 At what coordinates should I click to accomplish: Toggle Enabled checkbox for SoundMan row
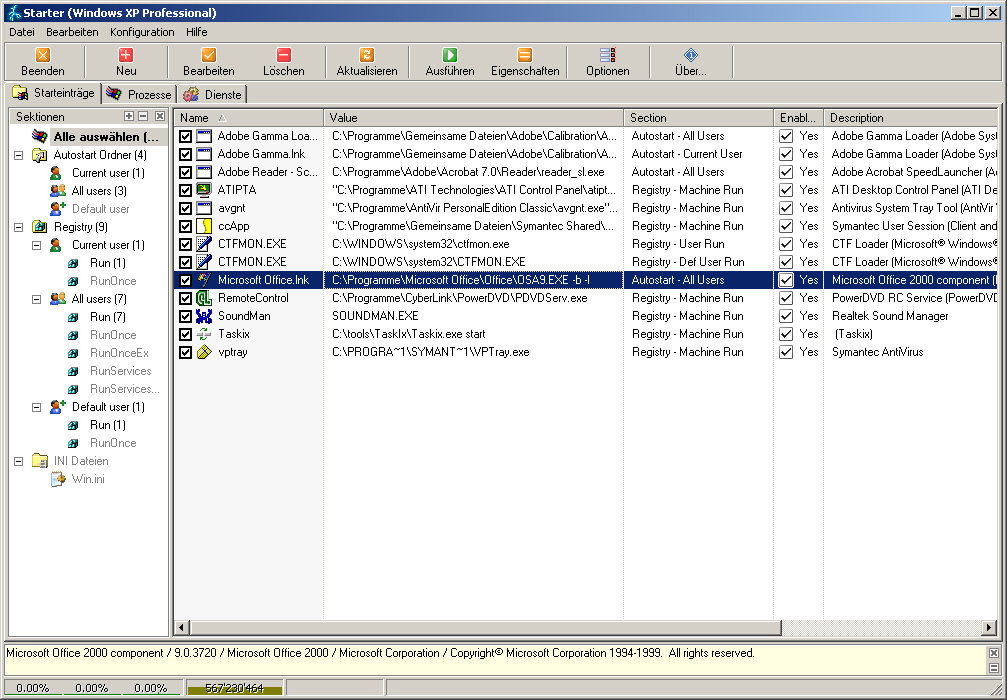click(x=785, y=316)
